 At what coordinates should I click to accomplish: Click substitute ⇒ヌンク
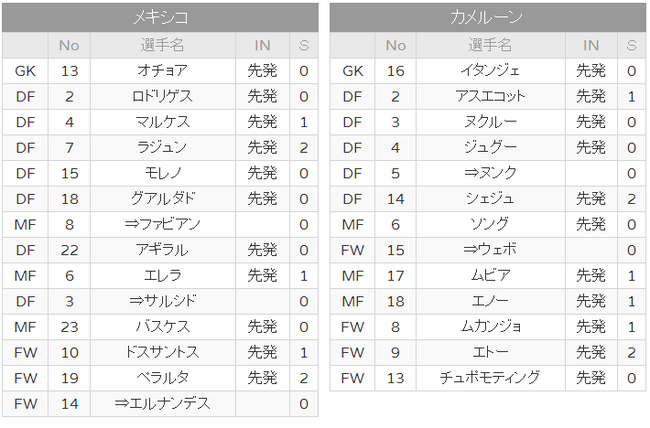click(x=490, y=173)
